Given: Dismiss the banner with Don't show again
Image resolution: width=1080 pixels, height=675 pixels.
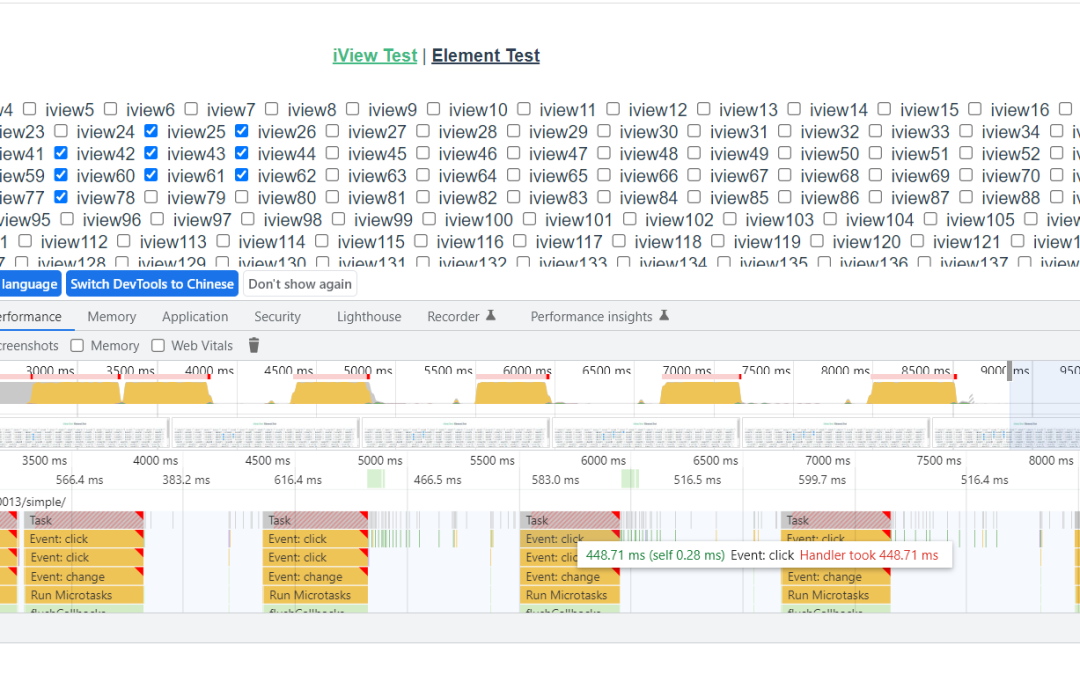Looking at the screenshot, I should [x=300, y=284].
